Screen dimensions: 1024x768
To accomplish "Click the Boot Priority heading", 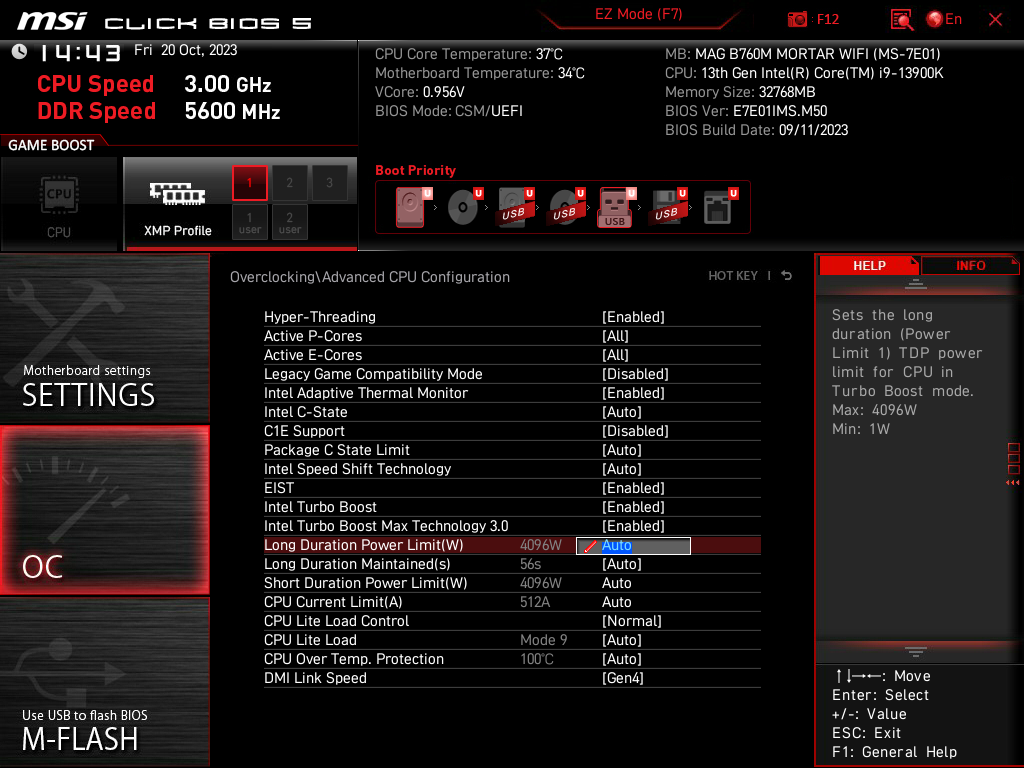I will tap(415, 170).
